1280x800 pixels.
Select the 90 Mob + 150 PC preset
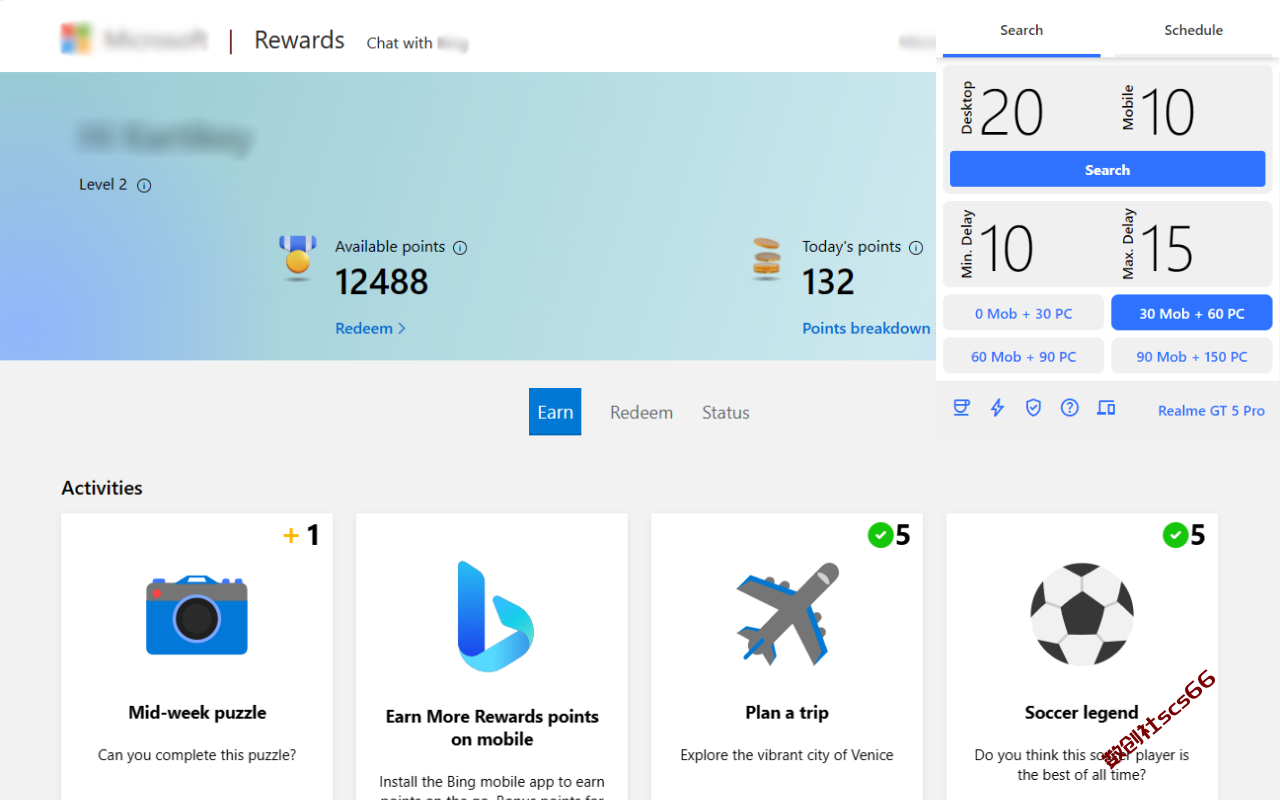(1191, 356)
